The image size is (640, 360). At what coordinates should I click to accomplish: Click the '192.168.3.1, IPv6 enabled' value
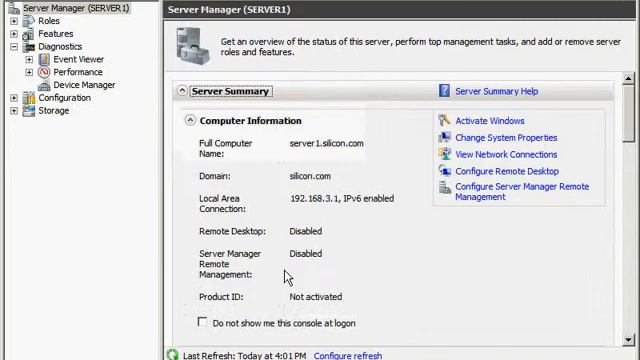[342, 199]
